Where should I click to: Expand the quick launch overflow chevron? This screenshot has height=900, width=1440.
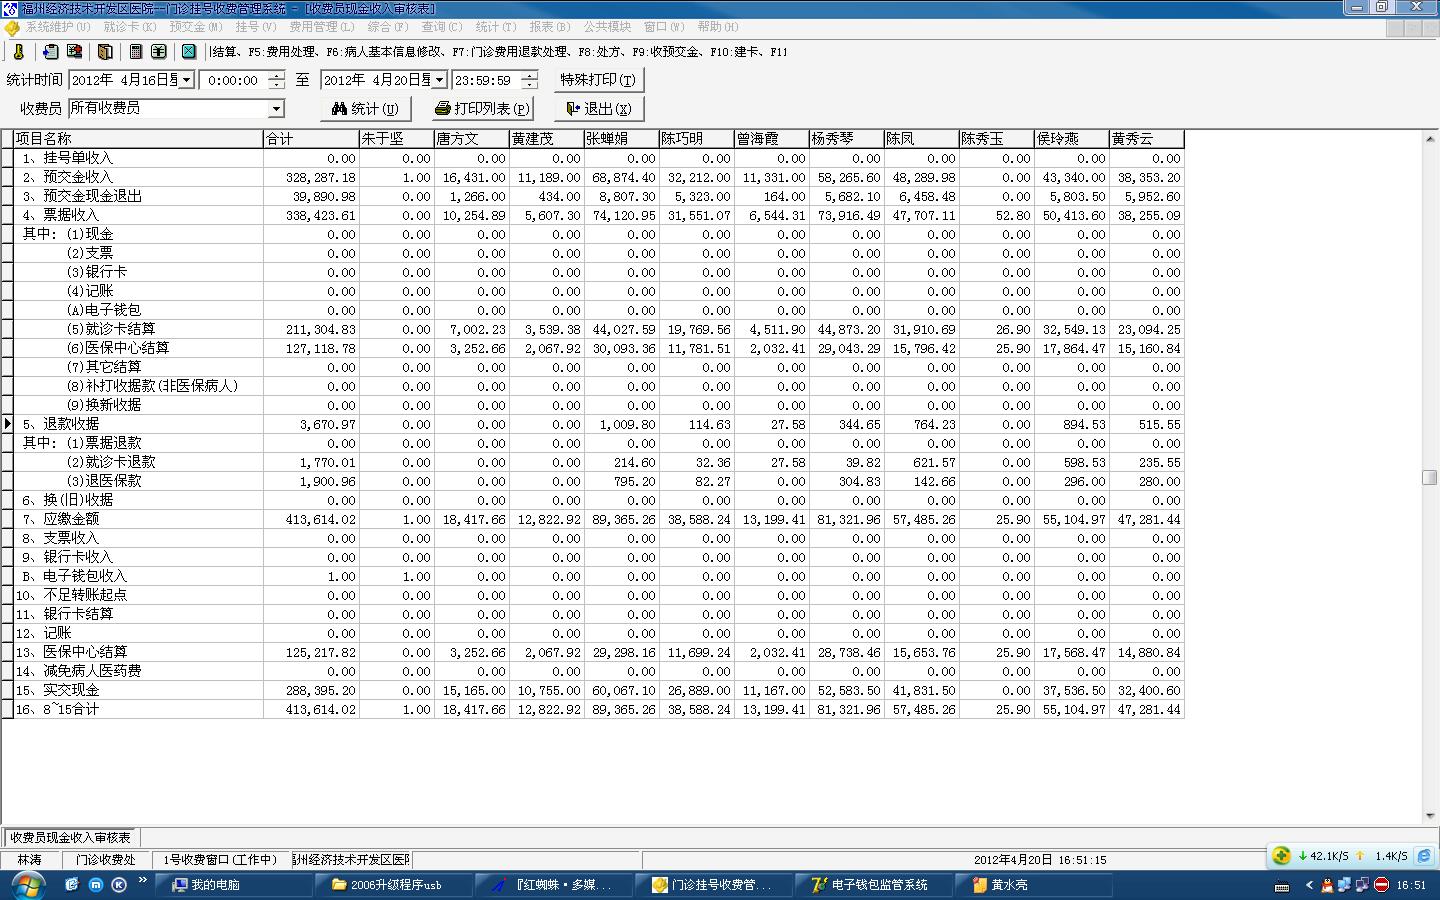(143, 881)
